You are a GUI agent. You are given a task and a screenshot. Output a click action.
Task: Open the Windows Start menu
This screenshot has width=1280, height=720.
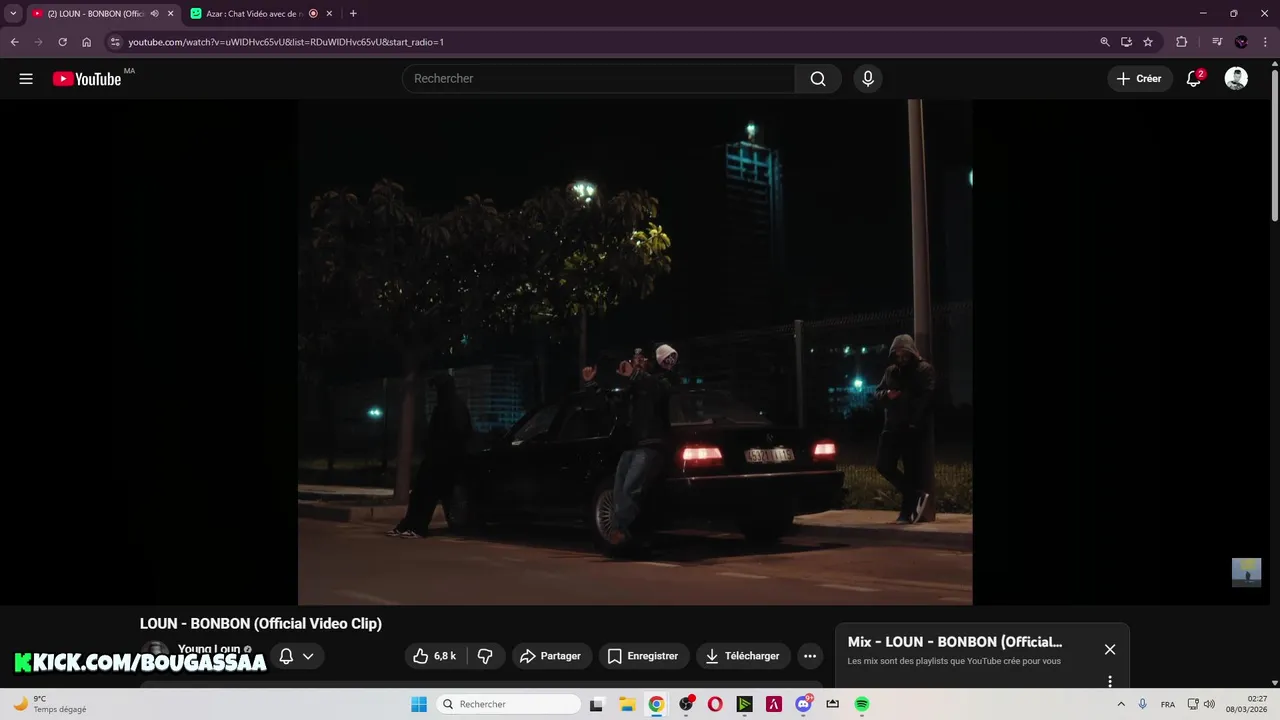pos(419,704)
